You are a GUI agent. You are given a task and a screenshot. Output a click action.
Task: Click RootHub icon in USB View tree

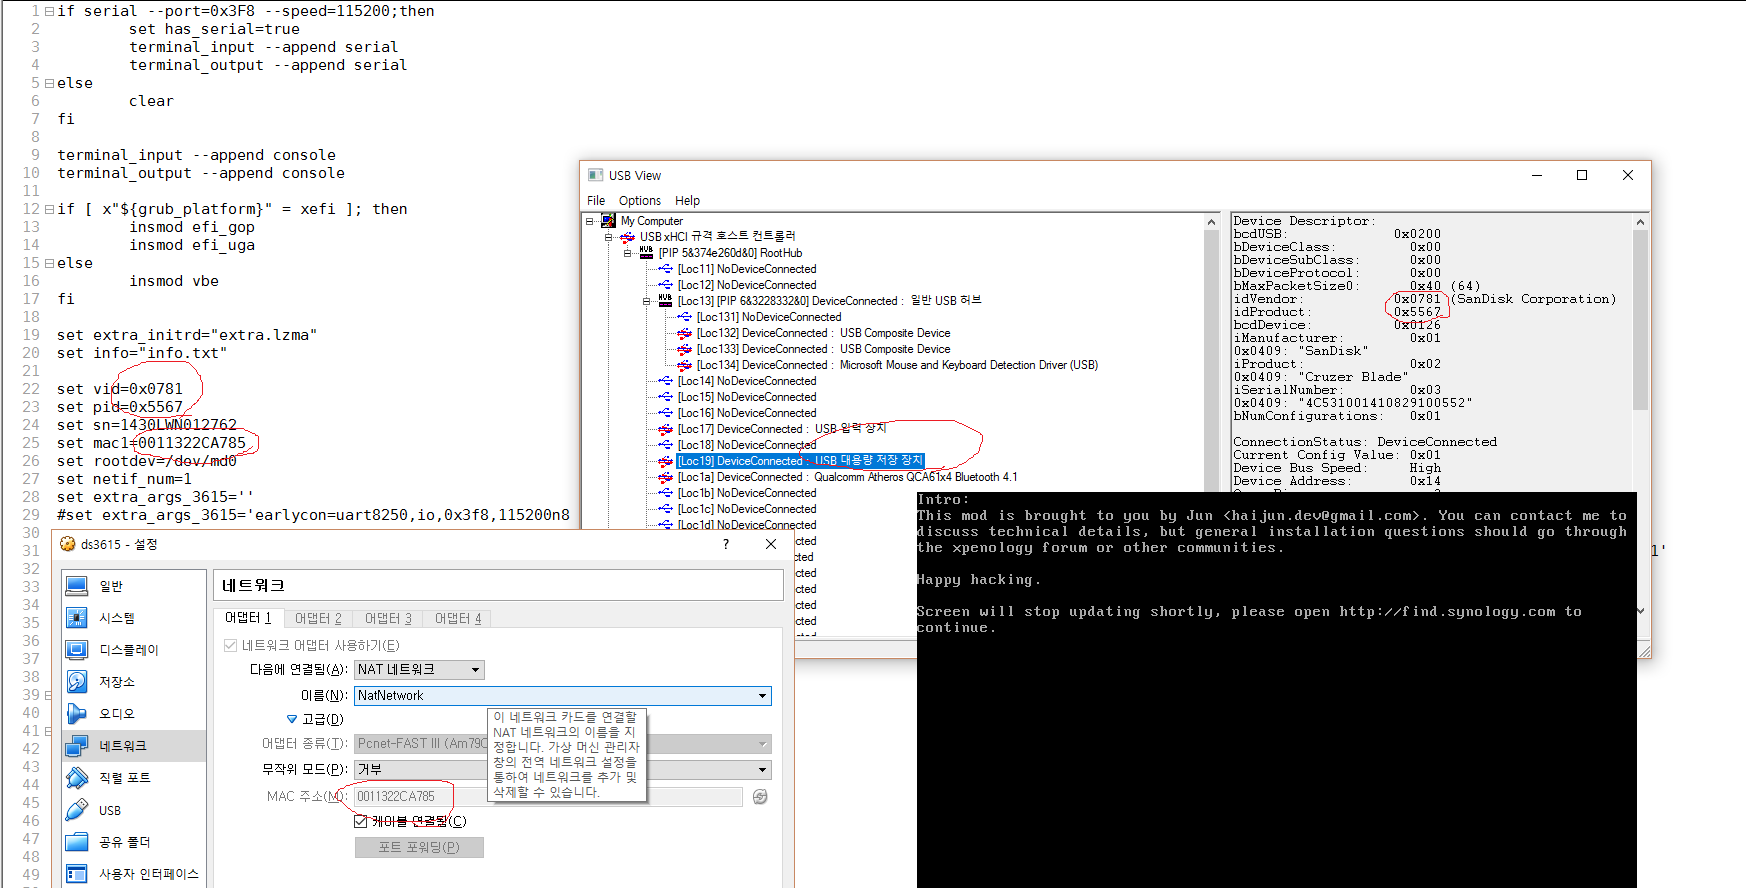[646, 253]
